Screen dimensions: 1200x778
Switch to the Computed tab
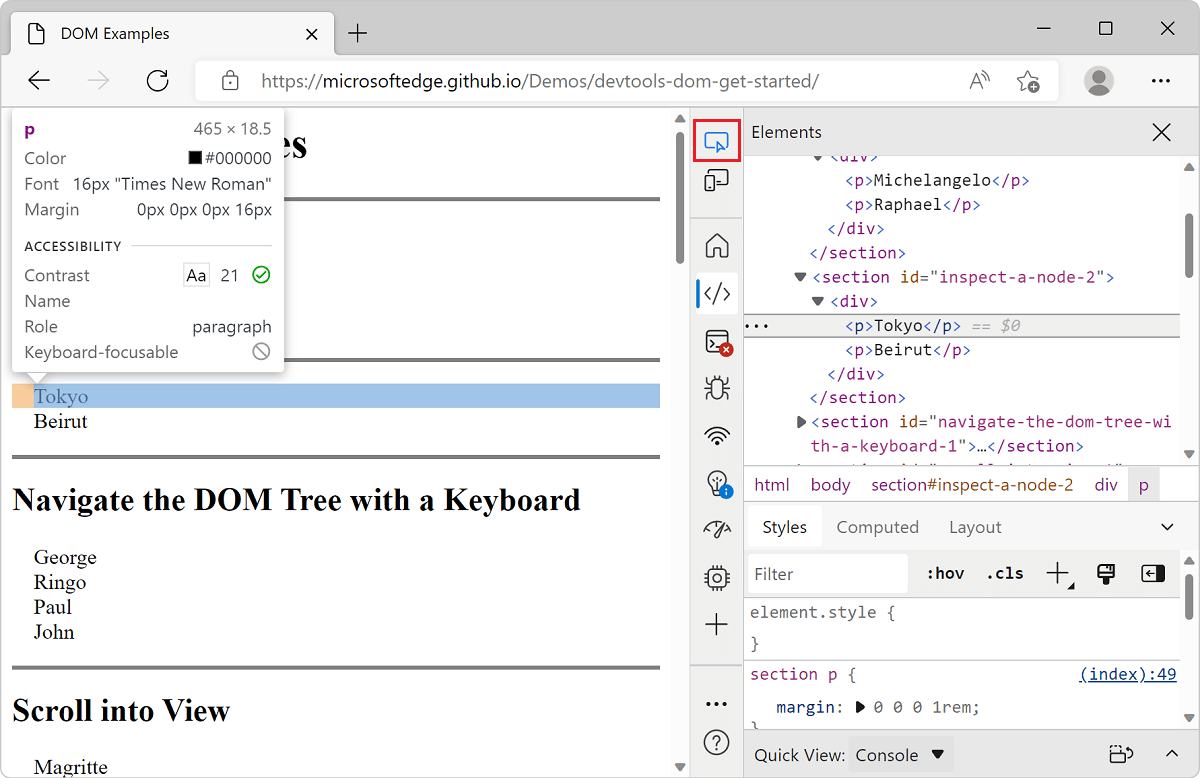877,526
